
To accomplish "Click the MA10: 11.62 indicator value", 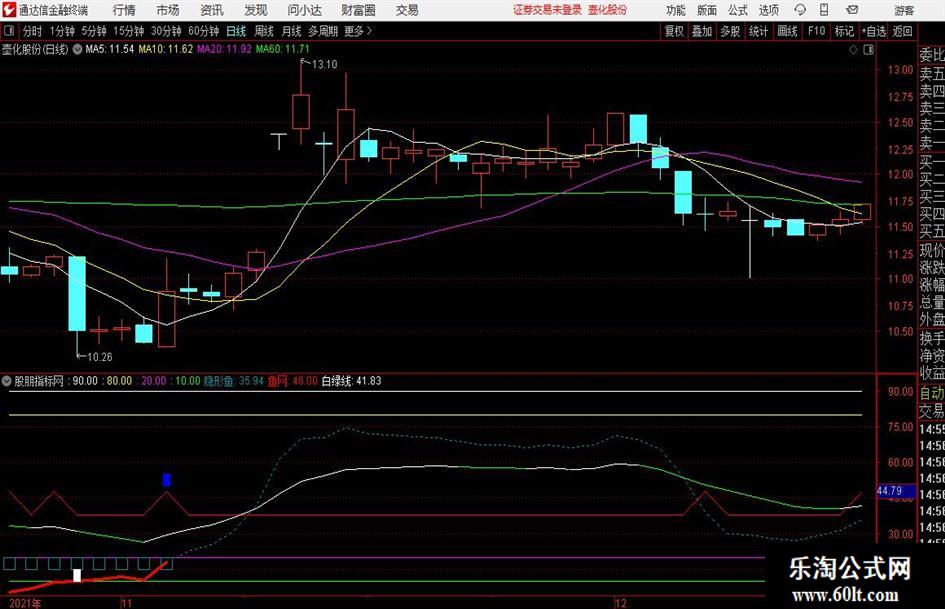I will 166,49.
